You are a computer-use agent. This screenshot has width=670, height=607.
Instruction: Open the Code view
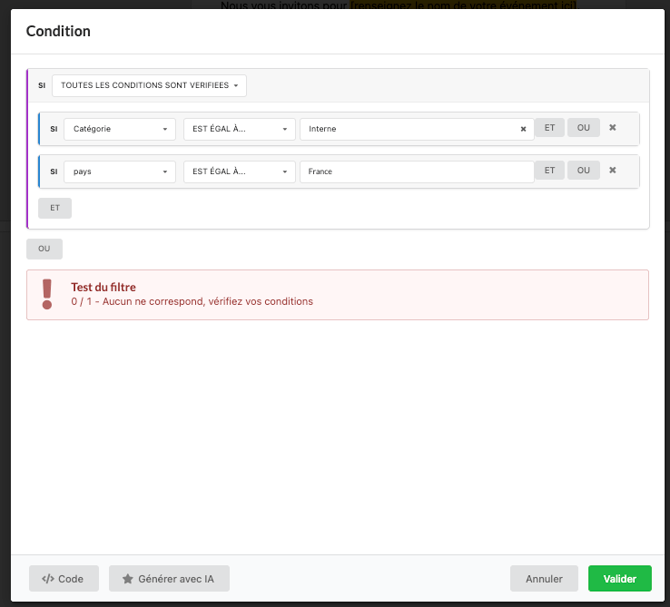[64, 579]
